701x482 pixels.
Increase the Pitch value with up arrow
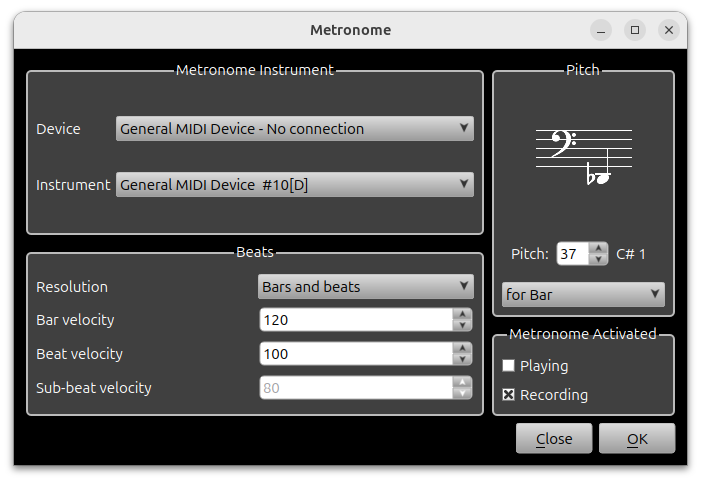pyautogui.click(x=598, y=248)
